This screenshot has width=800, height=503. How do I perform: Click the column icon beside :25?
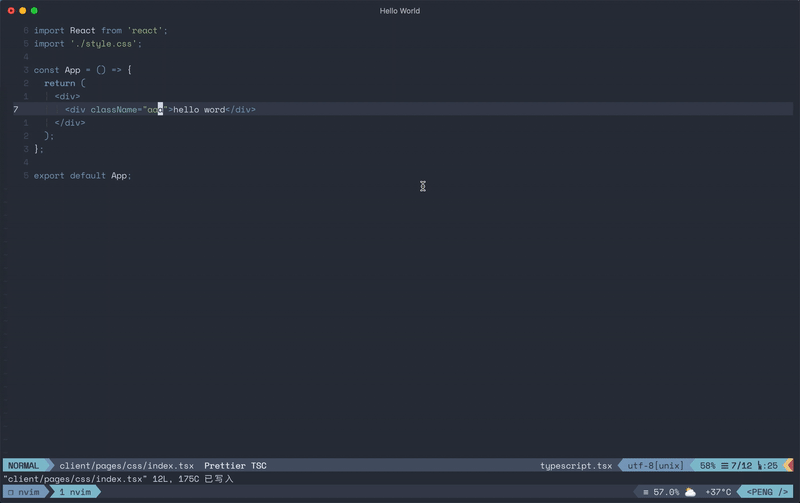coord(760,466)
